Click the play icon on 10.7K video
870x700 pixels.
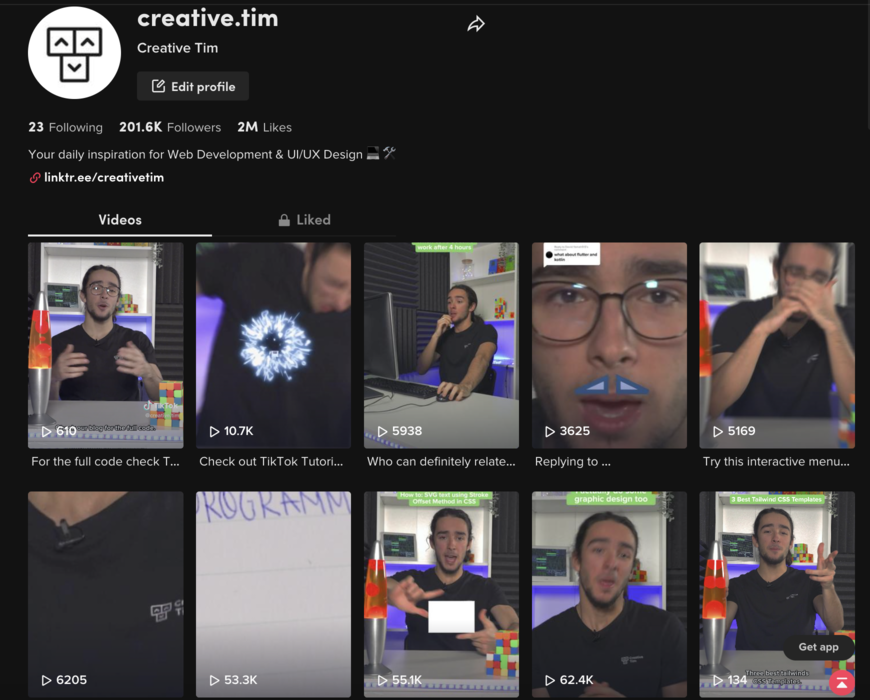pos(214,431)
